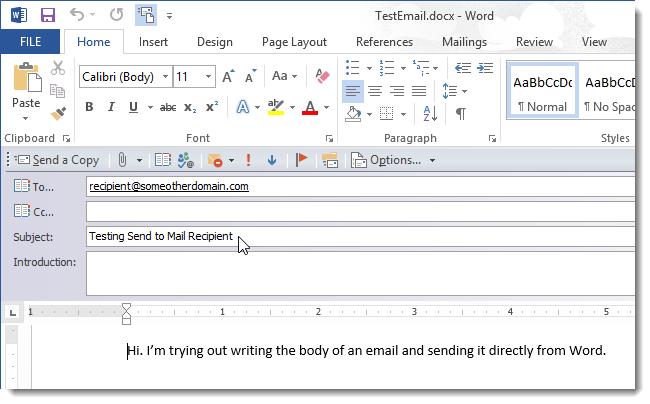Viewport: 650px width, 404px height.
Task: Click Clear All Formatting eraser icon
Action: pyautogui.click(x=322, y=76)
